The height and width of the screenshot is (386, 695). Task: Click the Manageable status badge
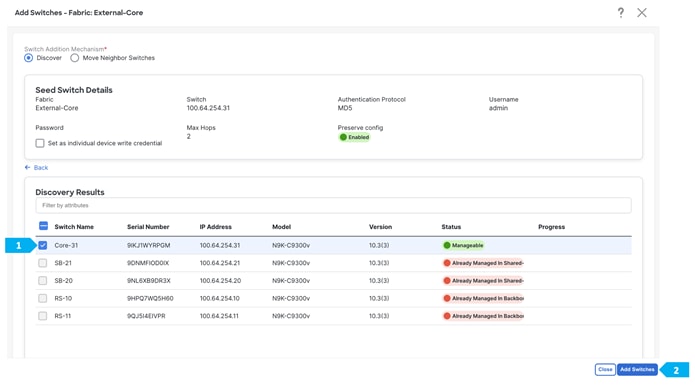[x=463, y=245]
